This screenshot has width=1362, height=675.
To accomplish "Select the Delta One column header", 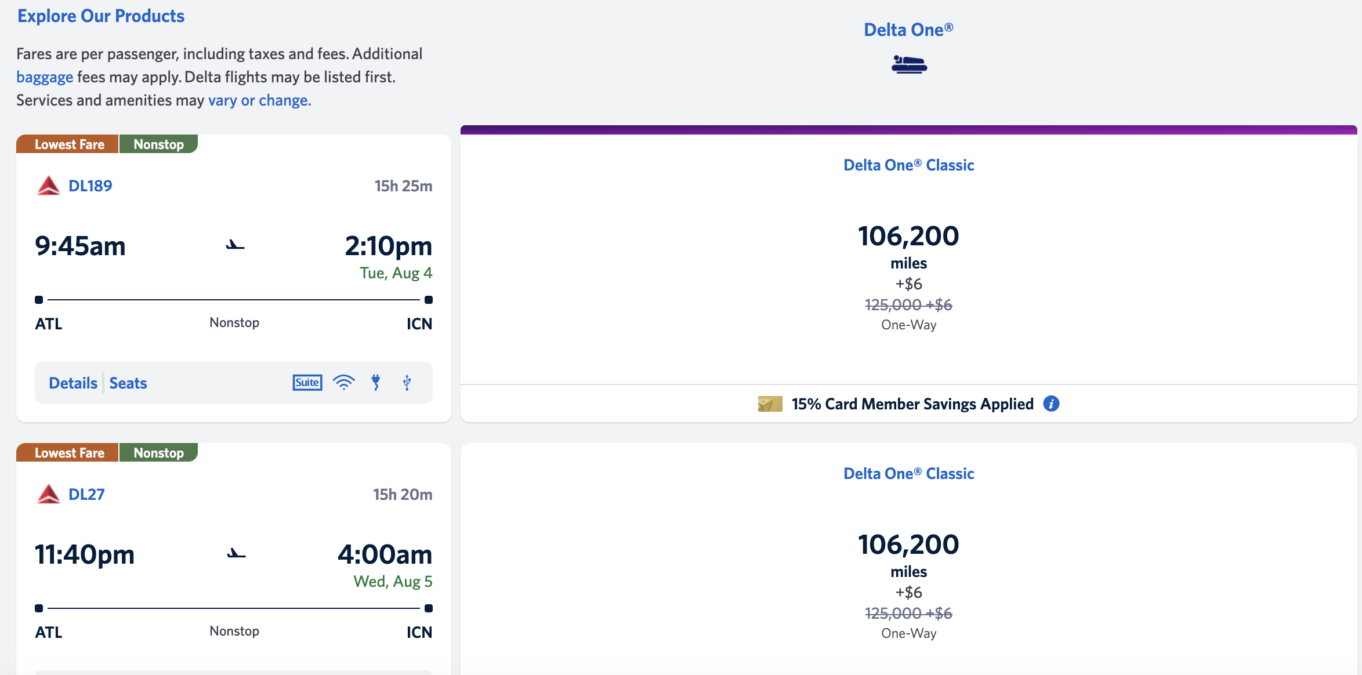I will (908, 30).
